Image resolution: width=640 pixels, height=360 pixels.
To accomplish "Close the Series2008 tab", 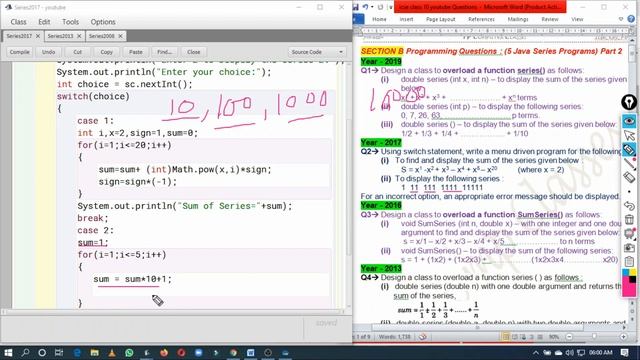I will tap(120, 36).
